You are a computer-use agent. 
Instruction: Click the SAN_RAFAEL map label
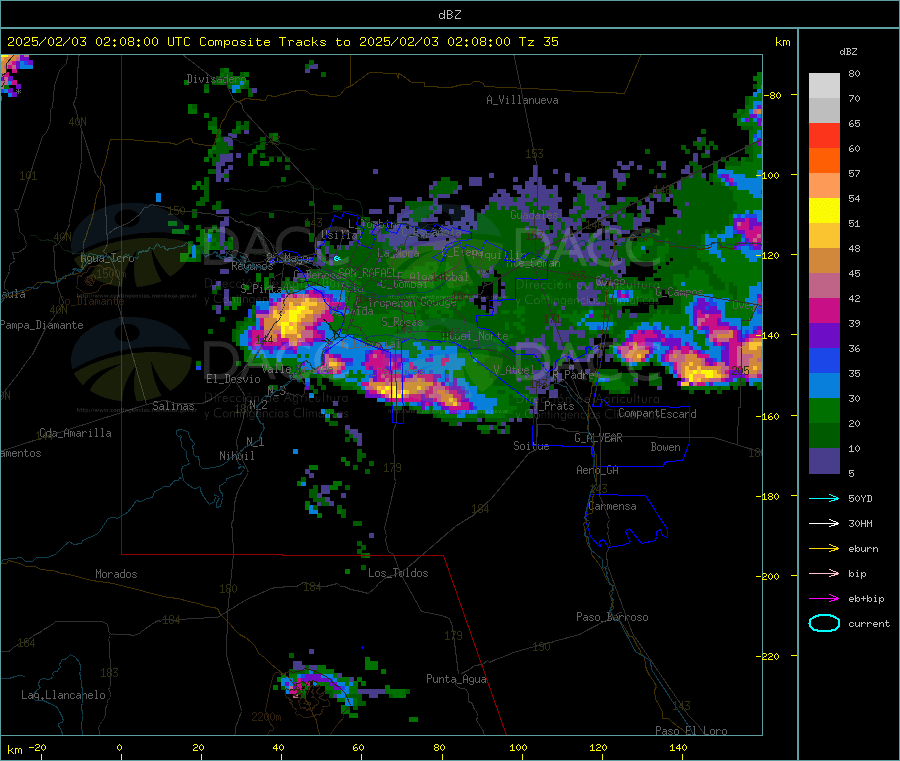point(365,272)
